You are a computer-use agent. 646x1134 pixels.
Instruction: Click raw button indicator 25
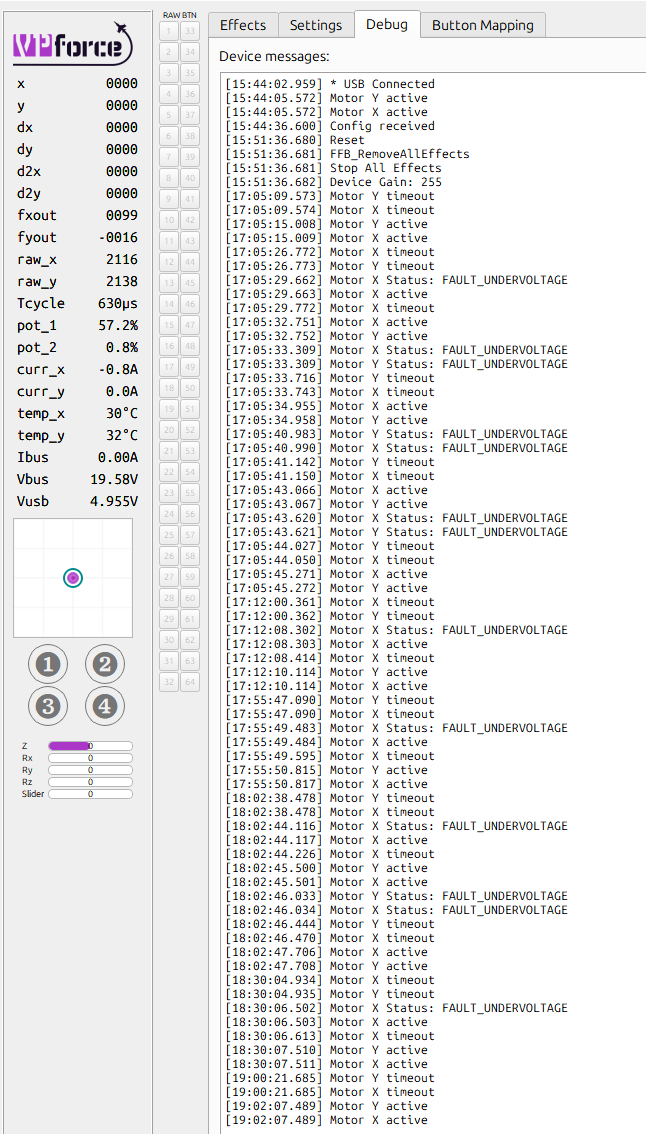[x=169, y=535]
